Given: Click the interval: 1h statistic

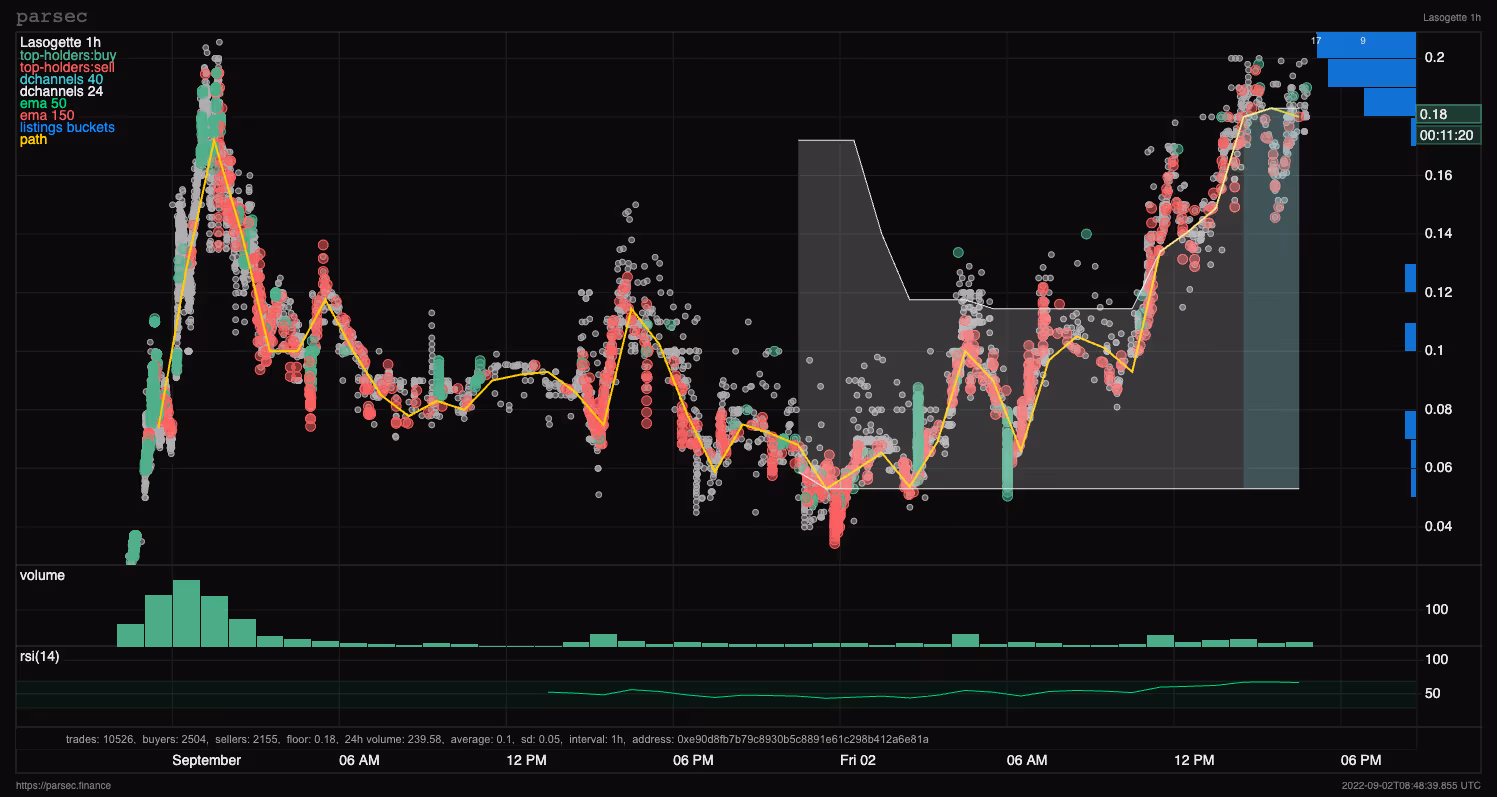Looking at the screenshot, I should 598,739.
